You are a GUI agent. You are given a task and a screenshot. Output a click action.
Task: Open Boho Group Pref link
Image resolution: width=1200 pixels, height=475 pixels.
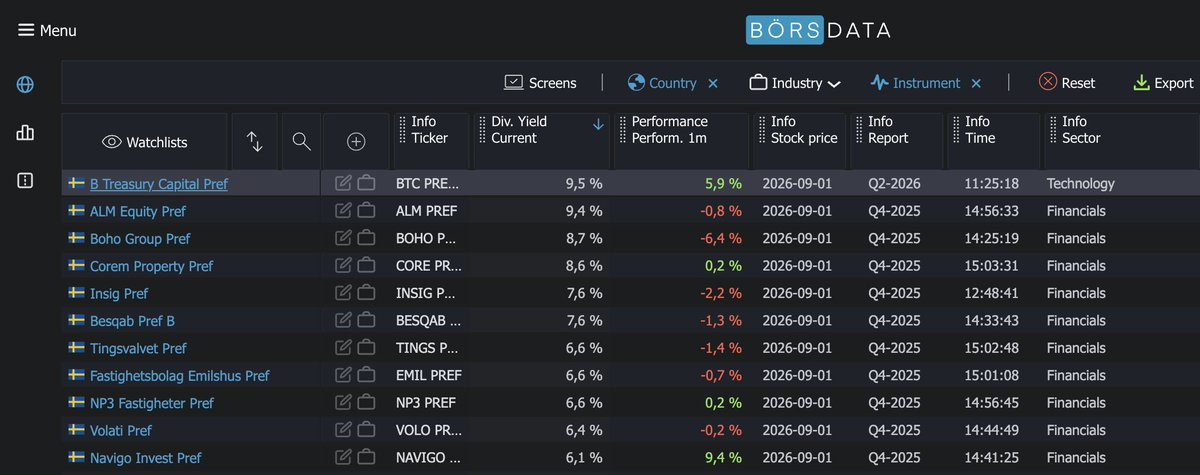coord(140,239)
